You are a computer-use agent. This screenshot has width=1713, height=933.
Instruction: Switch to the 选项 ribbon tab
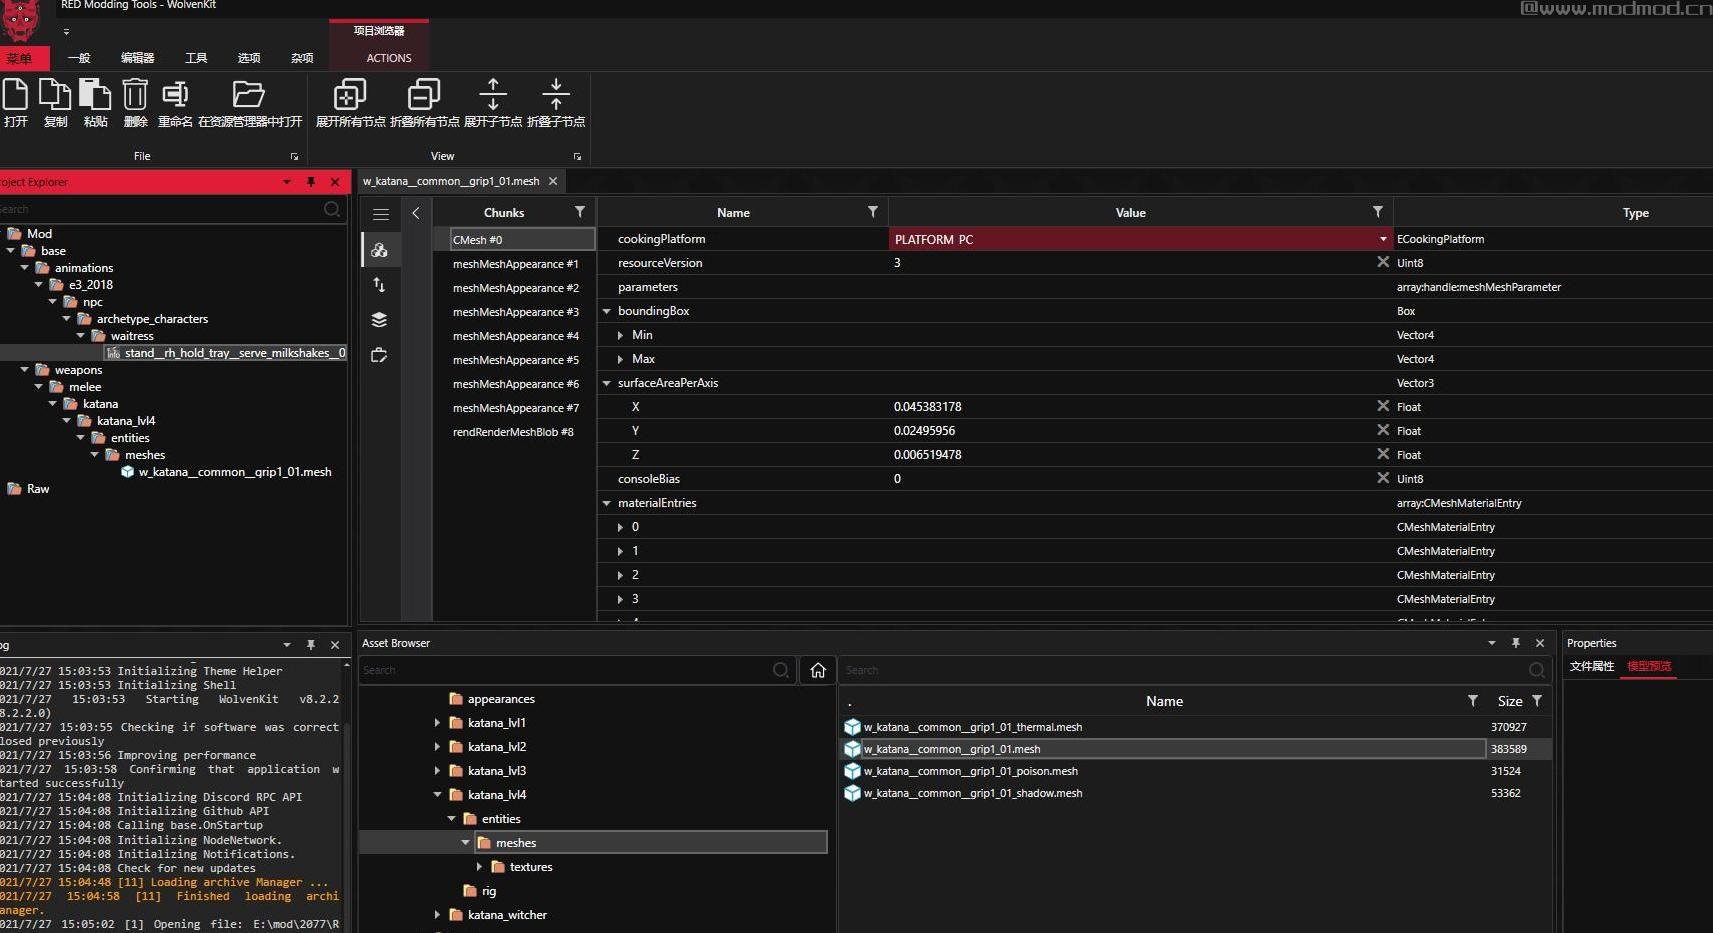249,58
